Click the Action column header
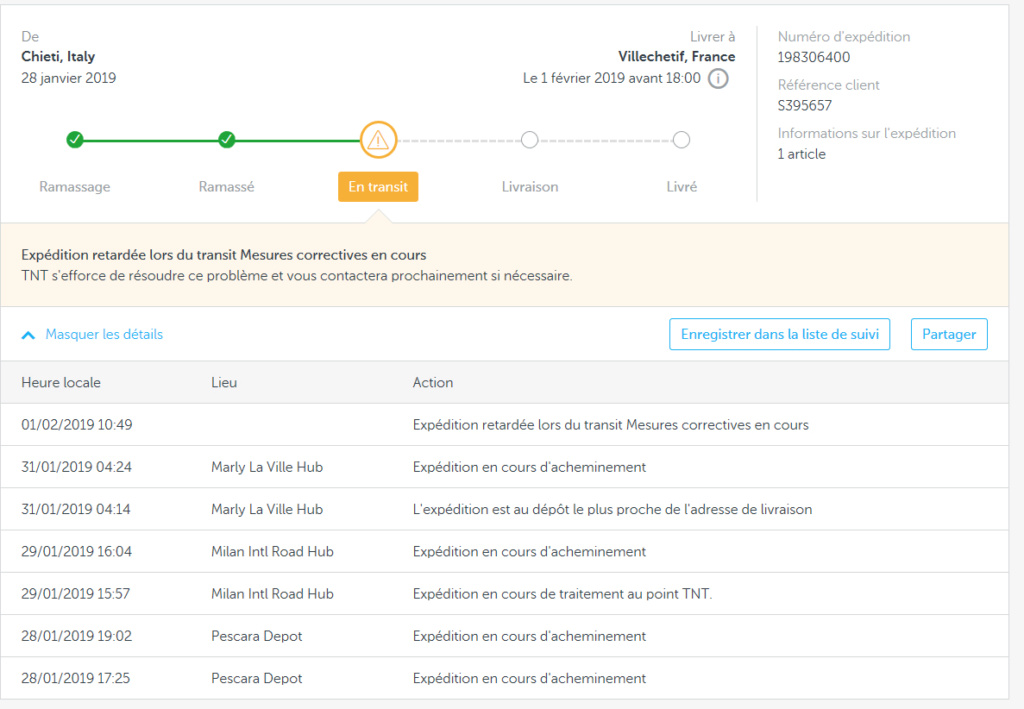The width and height of the screenshot is (1024, 709). coord(432,383)
